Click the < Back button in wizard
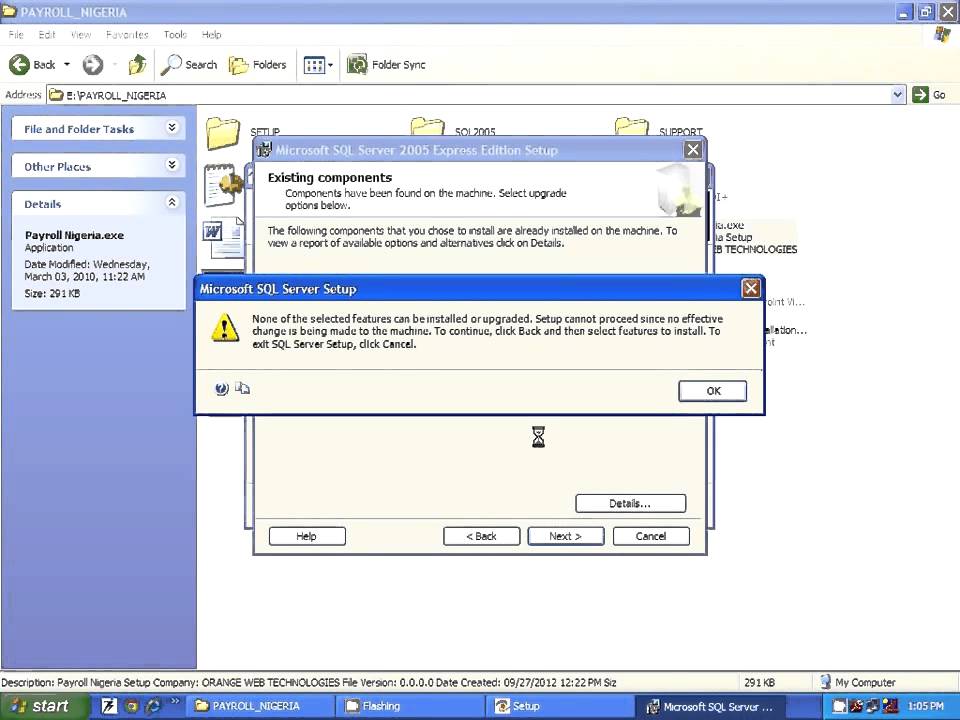 [481, 536]
